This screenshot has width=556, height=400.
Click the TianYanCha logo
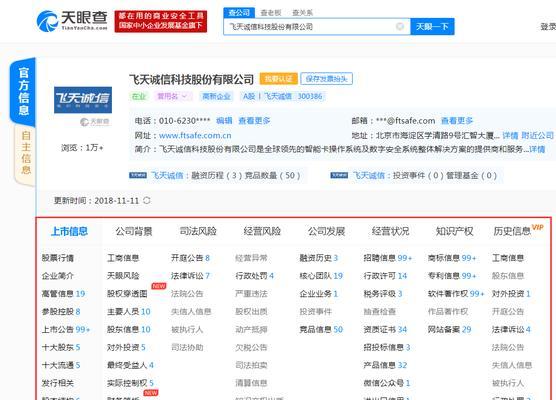tap(72, 21)
